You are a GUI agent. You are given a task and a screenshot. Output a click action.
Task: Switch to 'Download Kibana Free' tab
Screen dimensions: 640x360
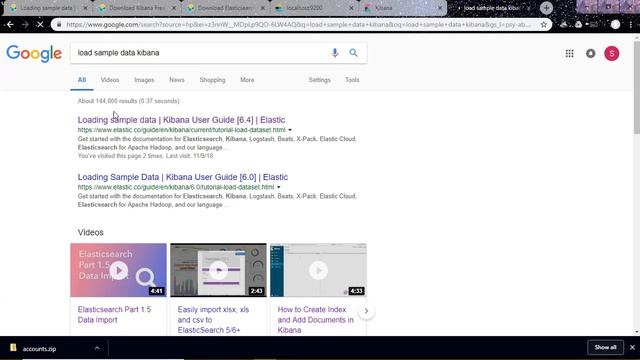[136, 8]
